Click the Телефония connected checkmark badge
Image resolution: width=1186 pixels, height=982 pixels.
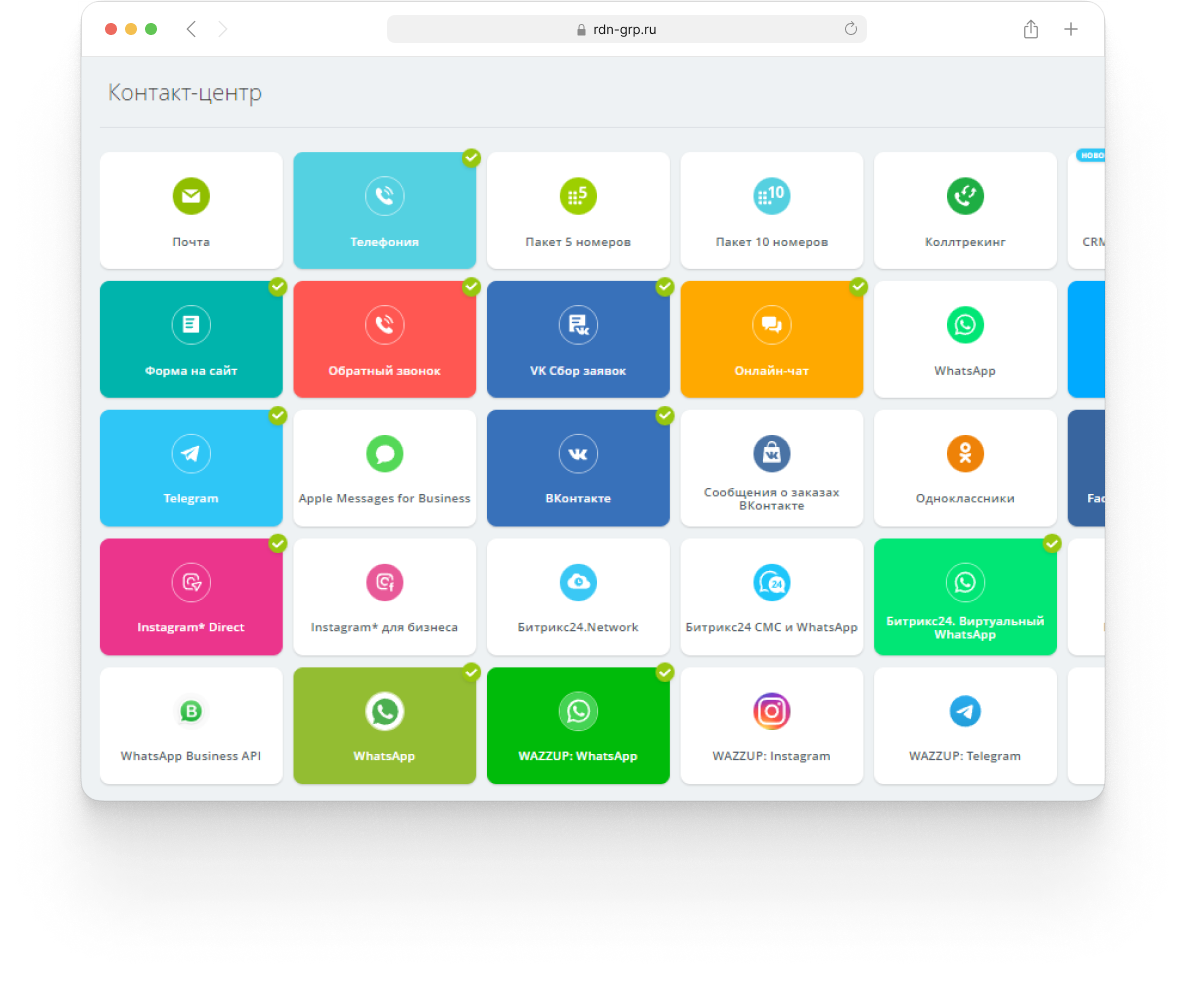[x=471, y=157]
